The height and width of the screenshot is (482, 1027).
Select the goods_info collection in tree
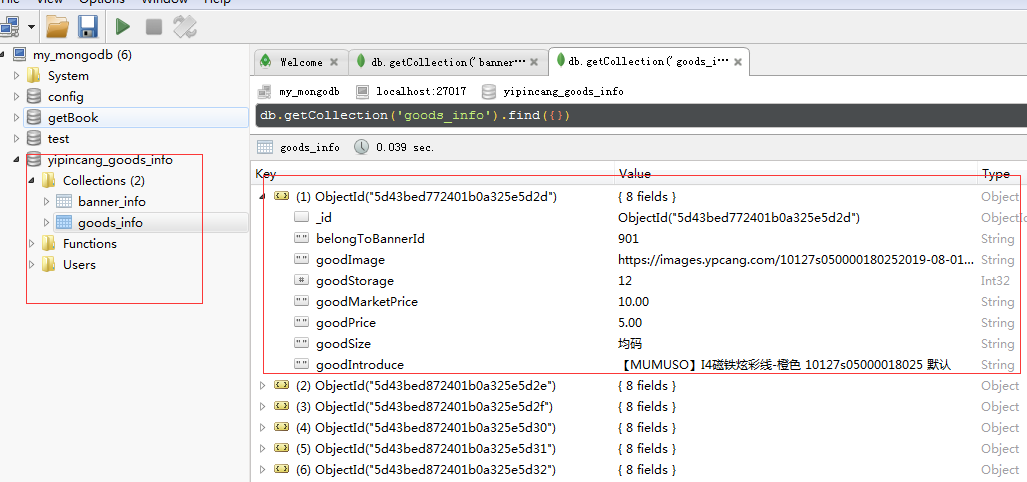point(110,223)
